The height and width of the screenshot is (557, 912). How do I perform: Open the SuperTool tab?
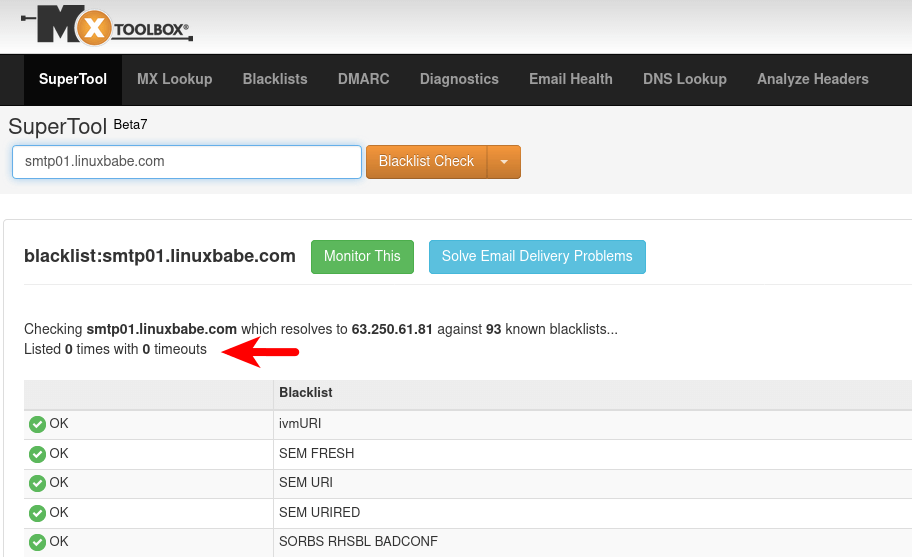(72, 79)
